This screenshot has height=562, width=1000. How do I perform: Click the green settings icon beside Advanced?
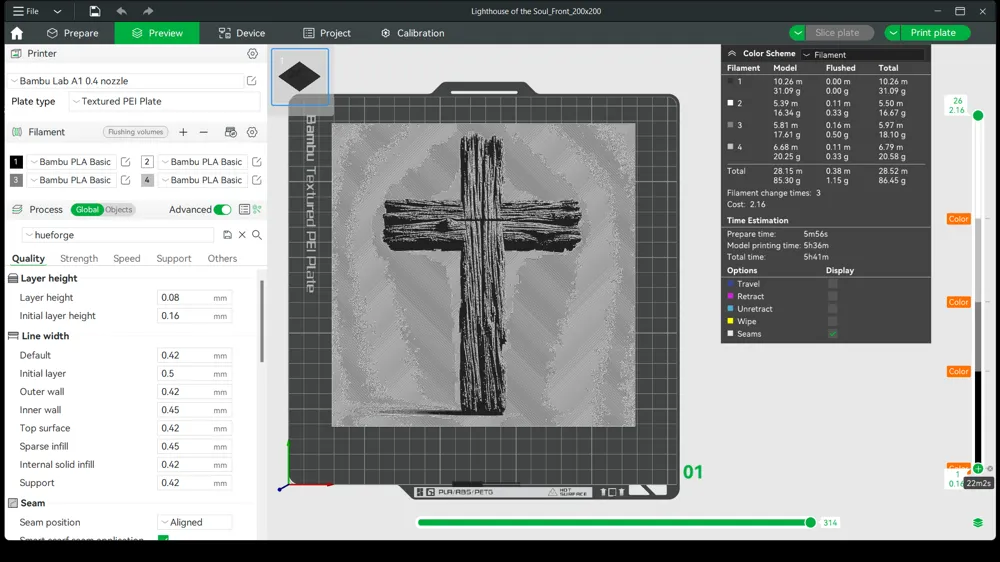(257, 209)
